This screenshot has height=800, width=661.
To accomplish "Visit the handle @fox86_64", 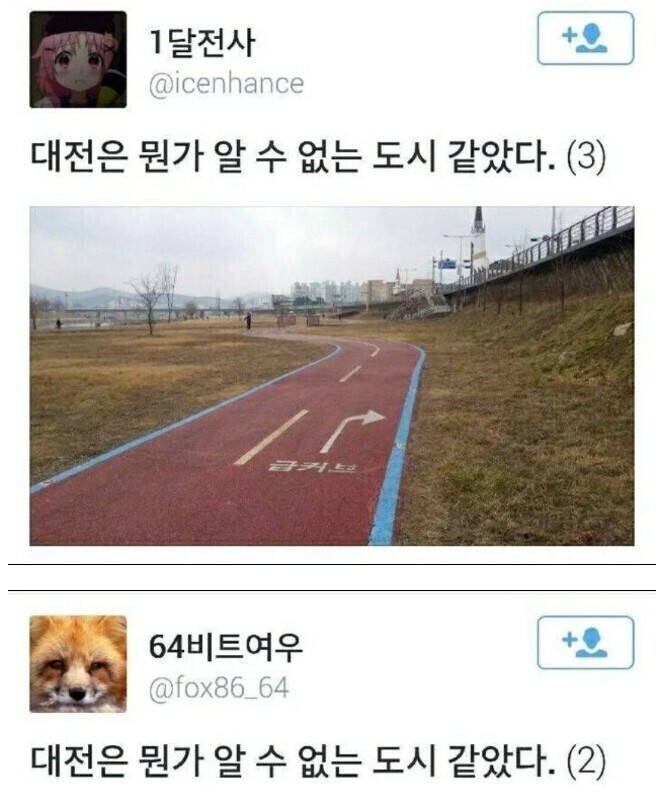I will click(x=219, y=688).
